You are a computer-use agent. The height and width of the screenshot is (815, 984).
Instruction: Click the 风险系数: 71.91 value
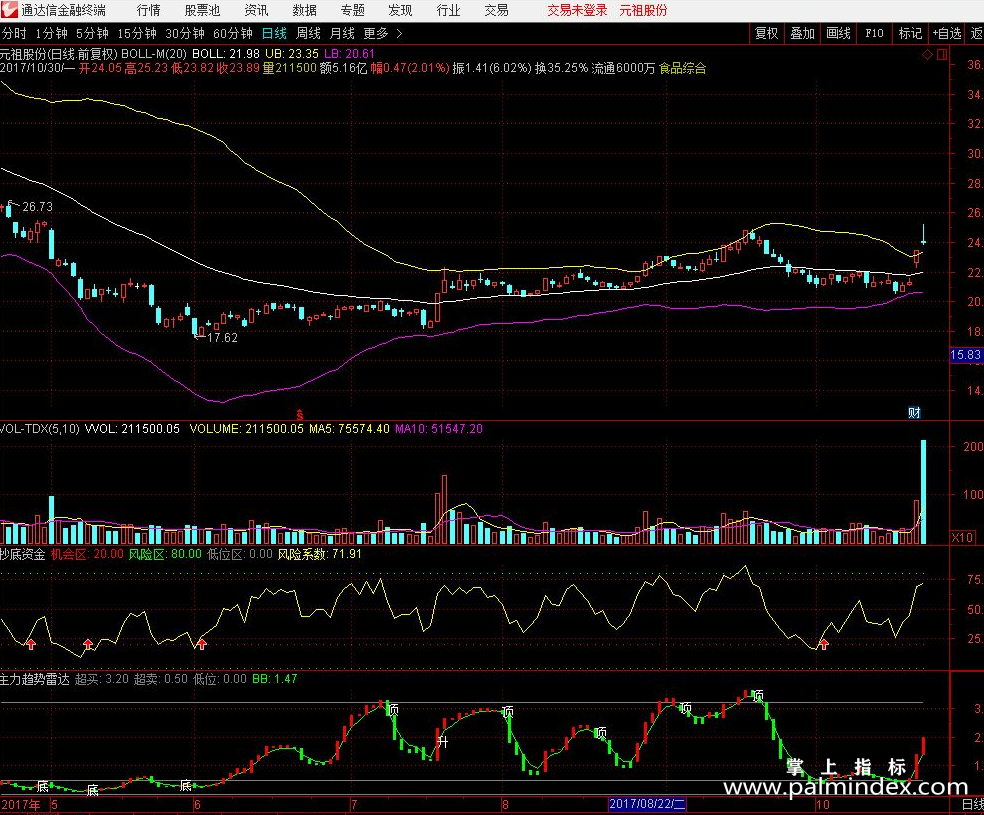coord(319,554)
